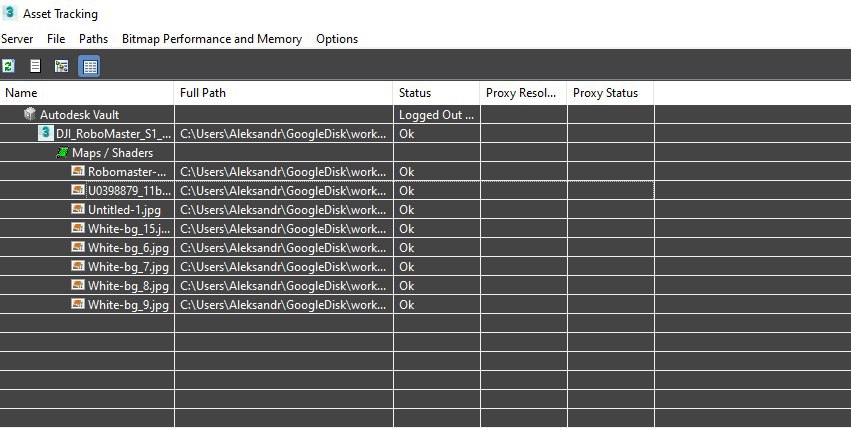Click the bitmap icon beside White-bg_9.jpg
Viewport: 851px width, 428px height.
click(x=78, y=304)
